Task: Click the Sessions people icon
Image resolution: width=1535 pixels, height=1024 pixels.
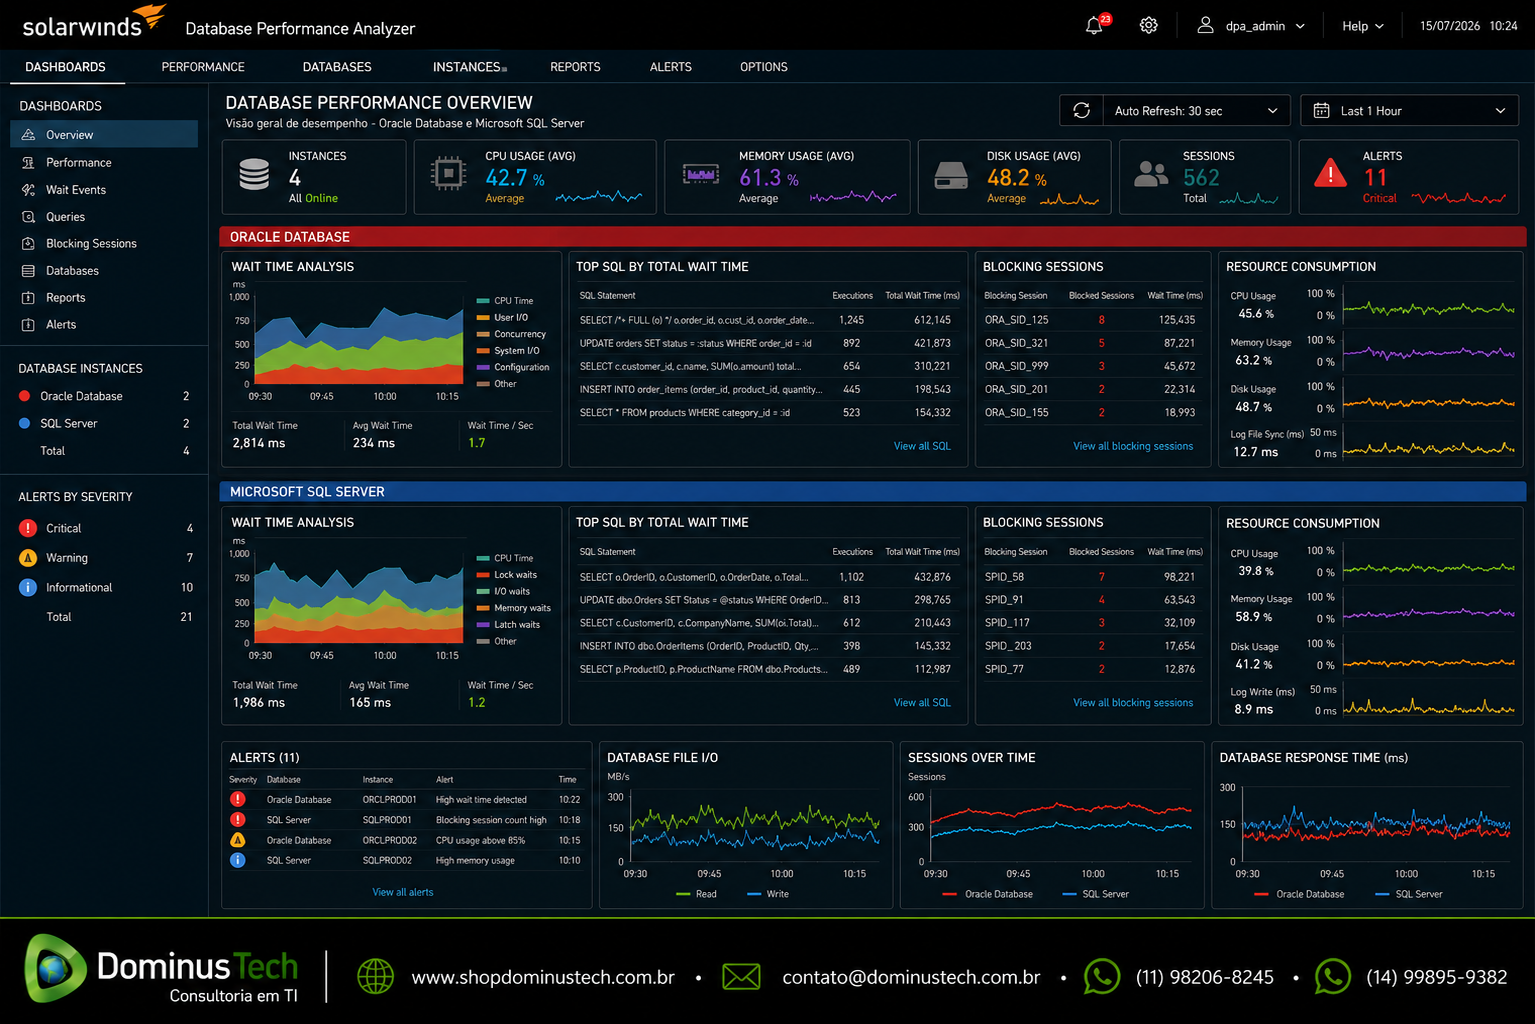Action: pos(1151,174)
